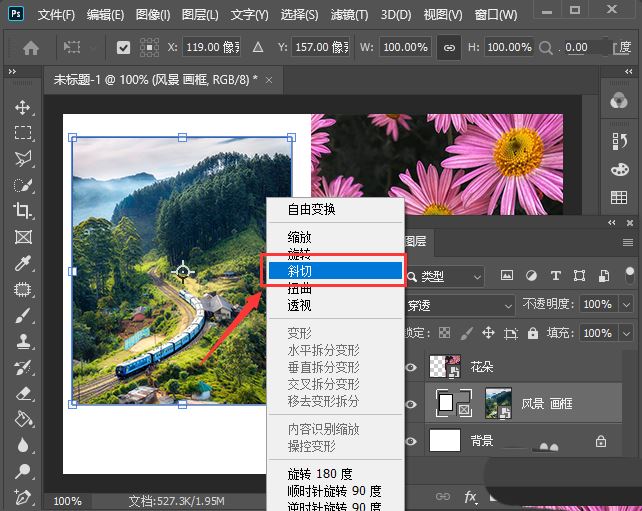
Task: Hide the 背景 layer
Action: coord(411,441)
